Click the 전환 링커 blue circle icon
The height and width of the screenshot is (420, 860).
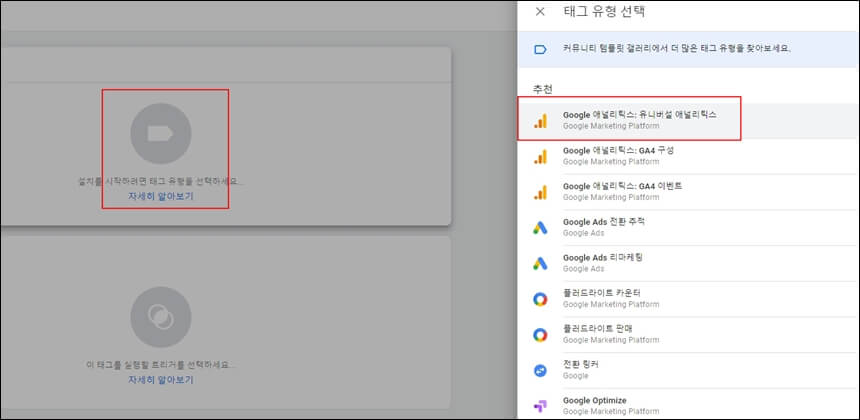[540, 371]
